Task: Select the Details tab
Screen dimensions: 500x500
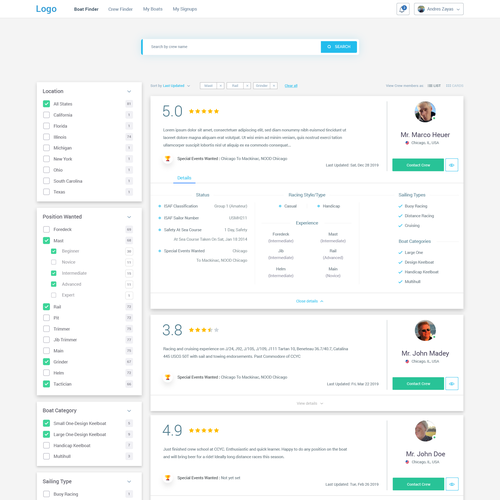Action: [x=184, y=178]
